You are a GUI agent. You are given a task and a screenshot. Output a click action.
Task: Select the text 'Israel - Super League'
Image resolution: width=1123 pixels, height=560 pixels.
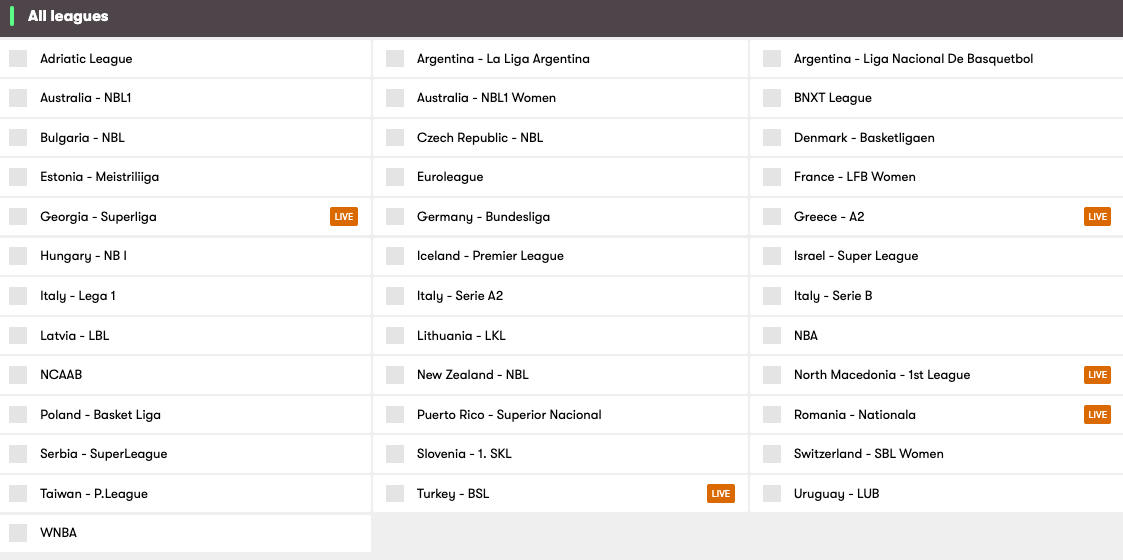pos(856,256)
